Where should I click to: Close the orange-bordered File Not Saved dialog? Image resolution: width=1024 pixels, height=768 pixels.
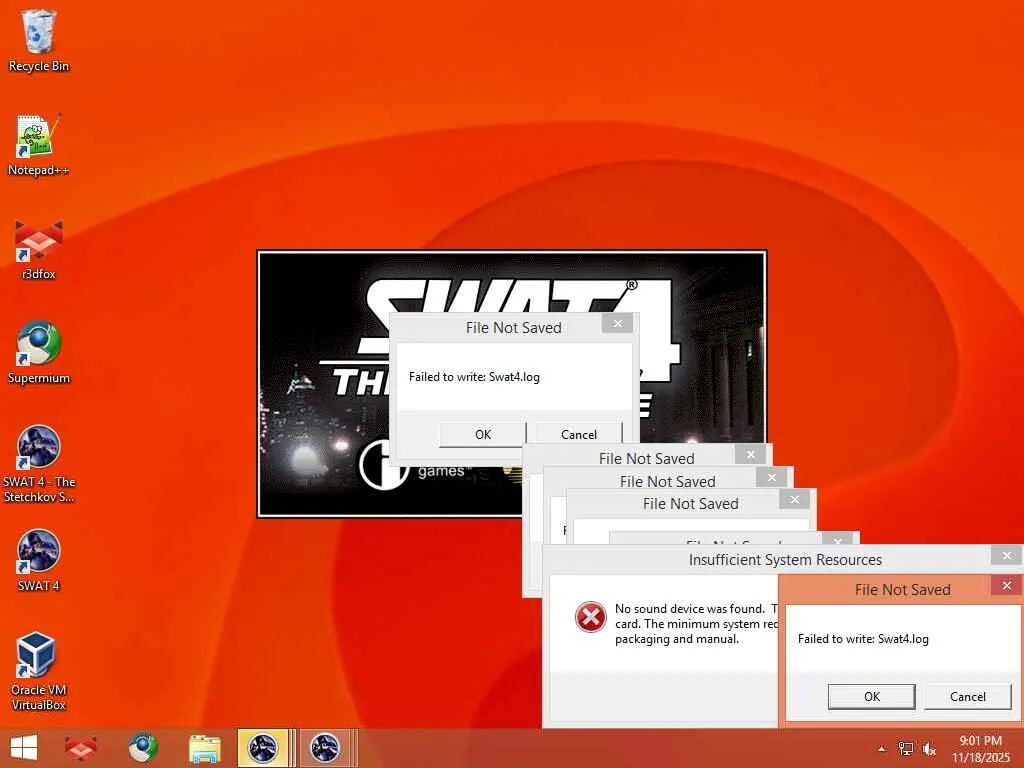point(1006,585)
